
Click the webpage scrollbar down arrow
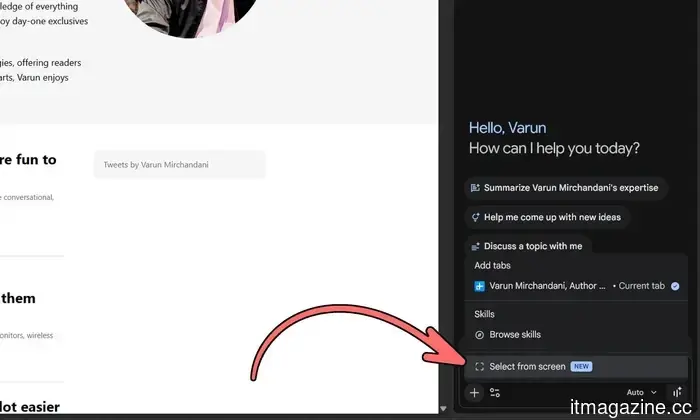pos(443,408)
